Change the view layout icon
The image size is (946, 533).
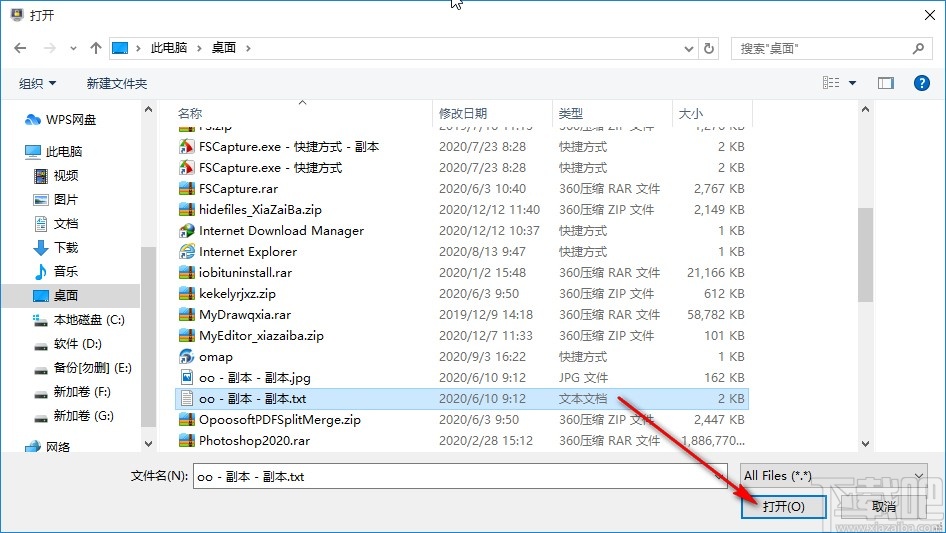[831, 83]
